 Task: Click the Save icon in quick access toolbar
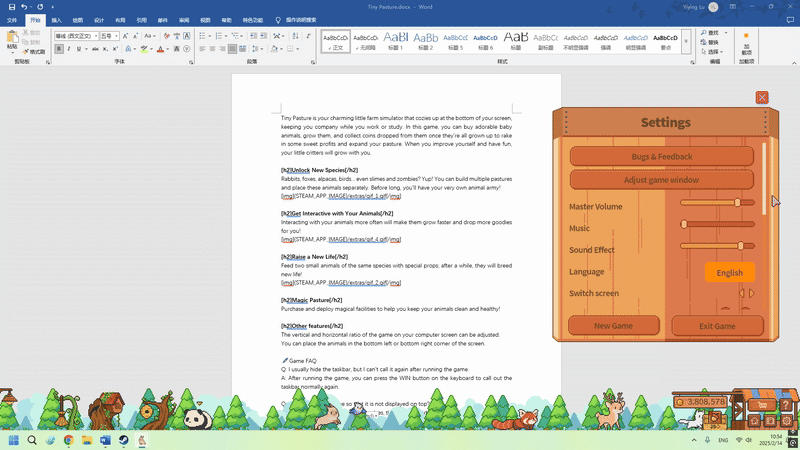(x=9, y=6)
